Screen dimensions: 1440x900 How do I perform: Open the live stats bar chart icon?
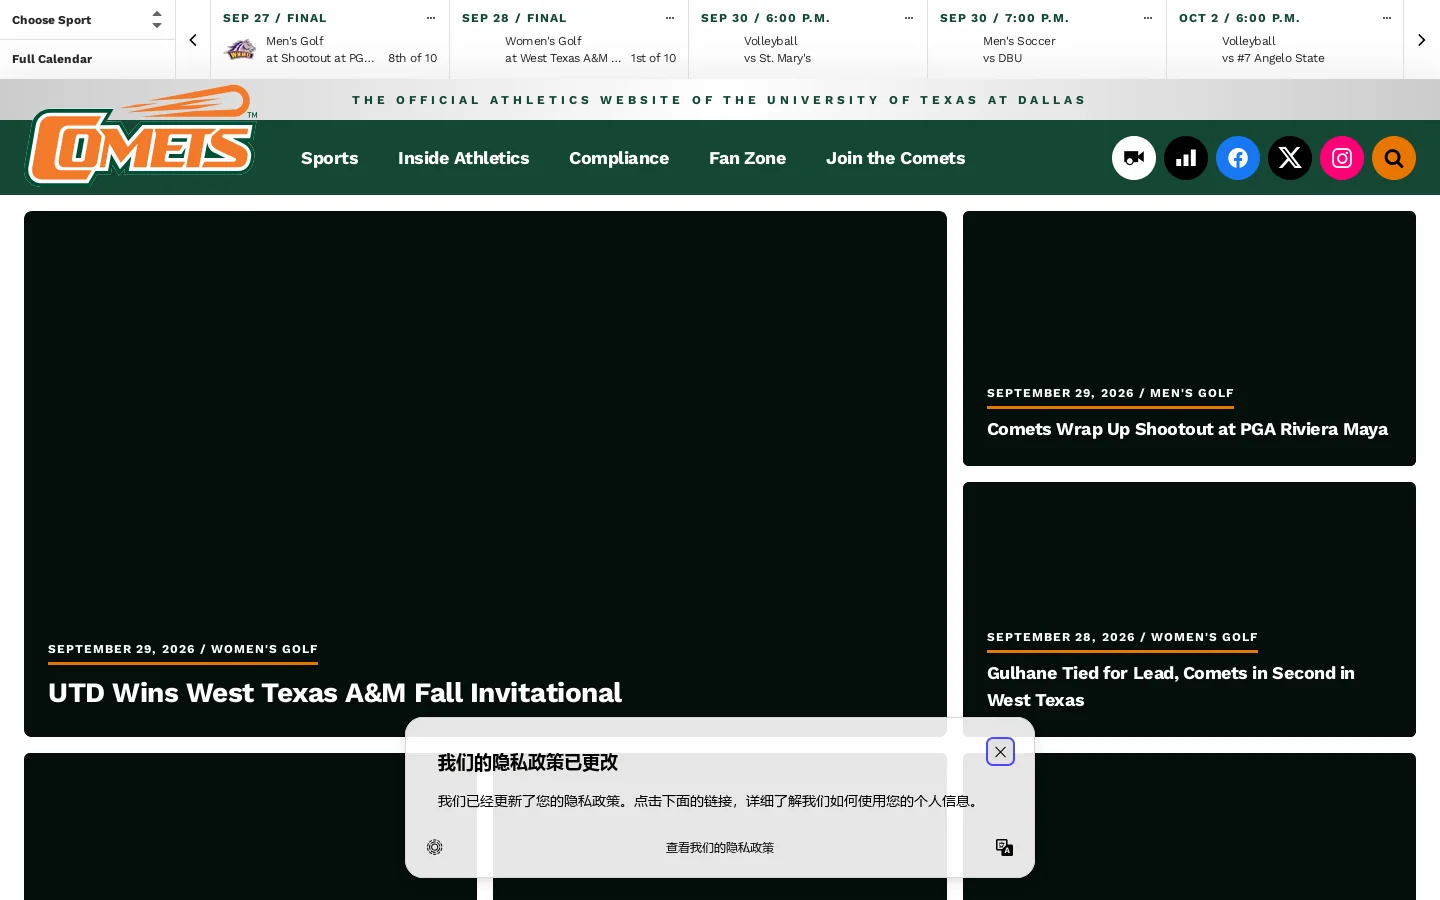[x=1186, y=158]
